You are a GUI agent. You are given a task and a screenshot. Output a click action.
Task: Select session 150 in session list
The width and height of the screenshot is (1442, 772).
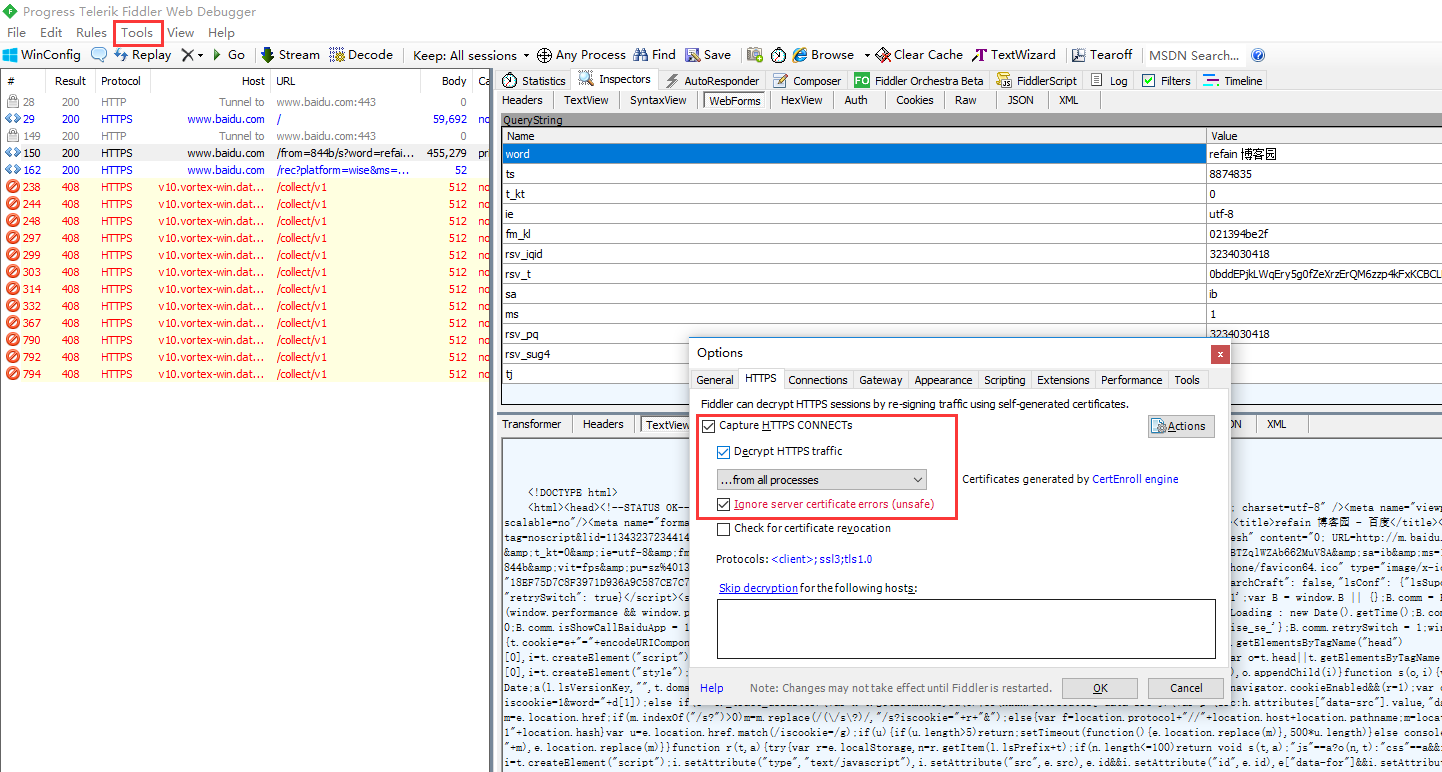coord(245,153)
